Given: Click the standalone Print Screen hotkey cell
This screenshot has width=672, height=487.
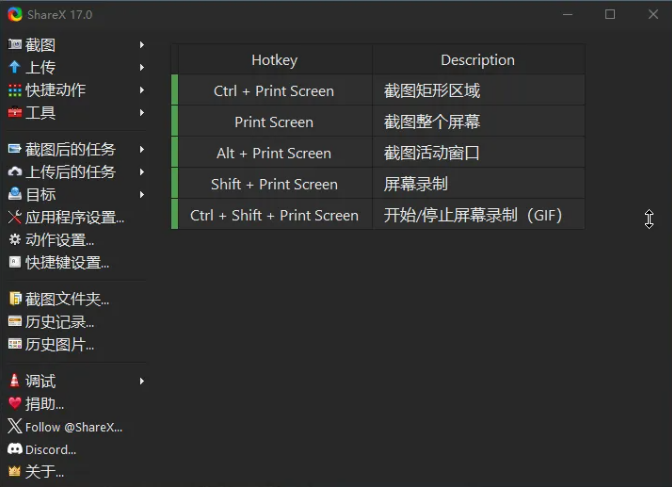Looking at the screenshot, I should pyautogui.click(x=275, y=122).
